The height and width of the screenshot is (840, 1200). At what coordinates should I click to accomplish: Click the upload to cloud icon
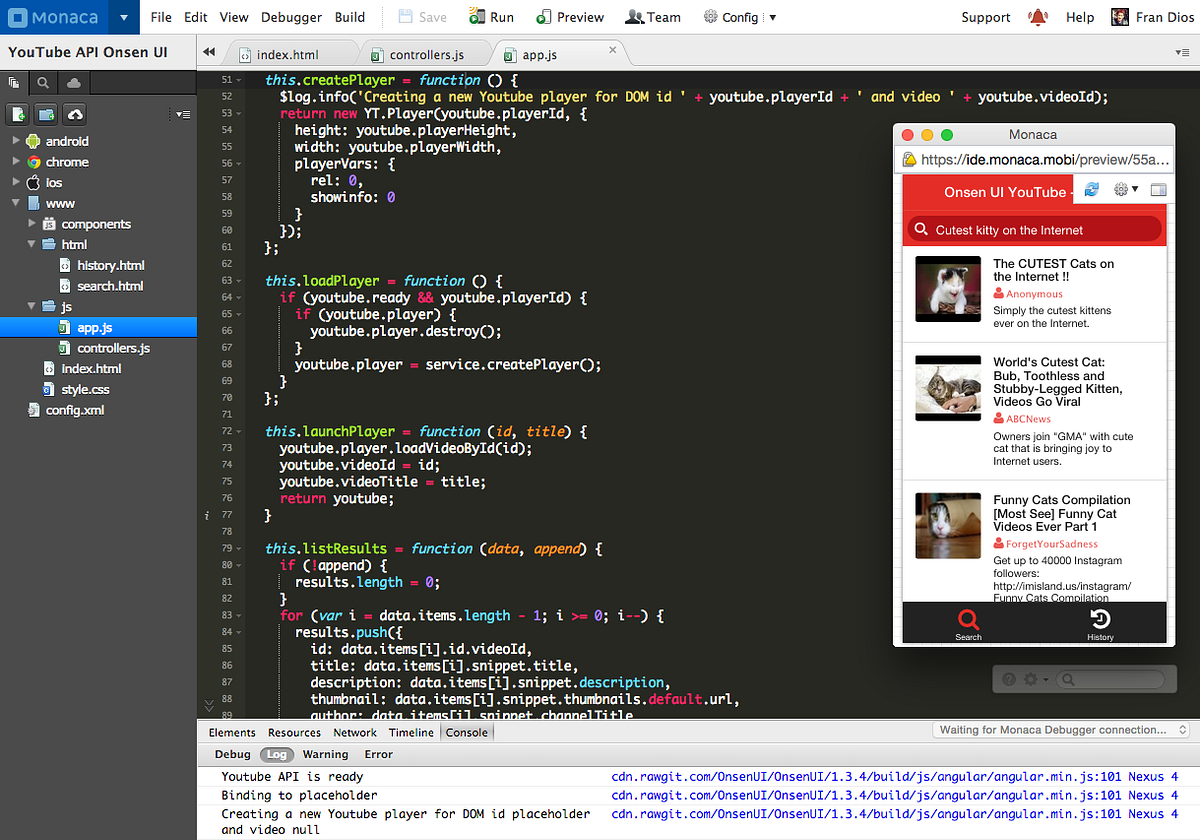pos(75,114)
